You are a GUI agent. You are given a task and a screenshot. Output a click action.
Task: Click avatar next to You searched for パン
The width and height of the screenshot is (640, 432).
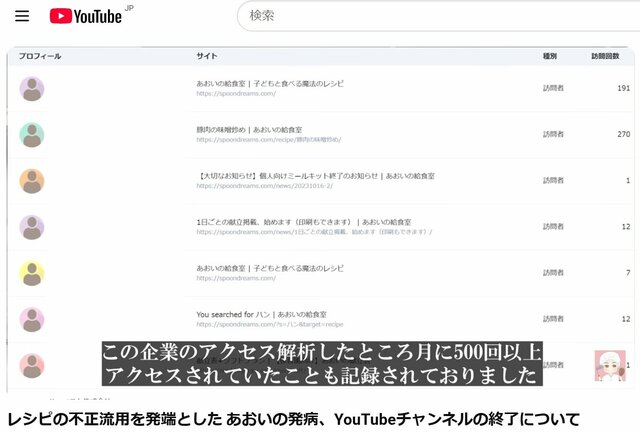32,319
